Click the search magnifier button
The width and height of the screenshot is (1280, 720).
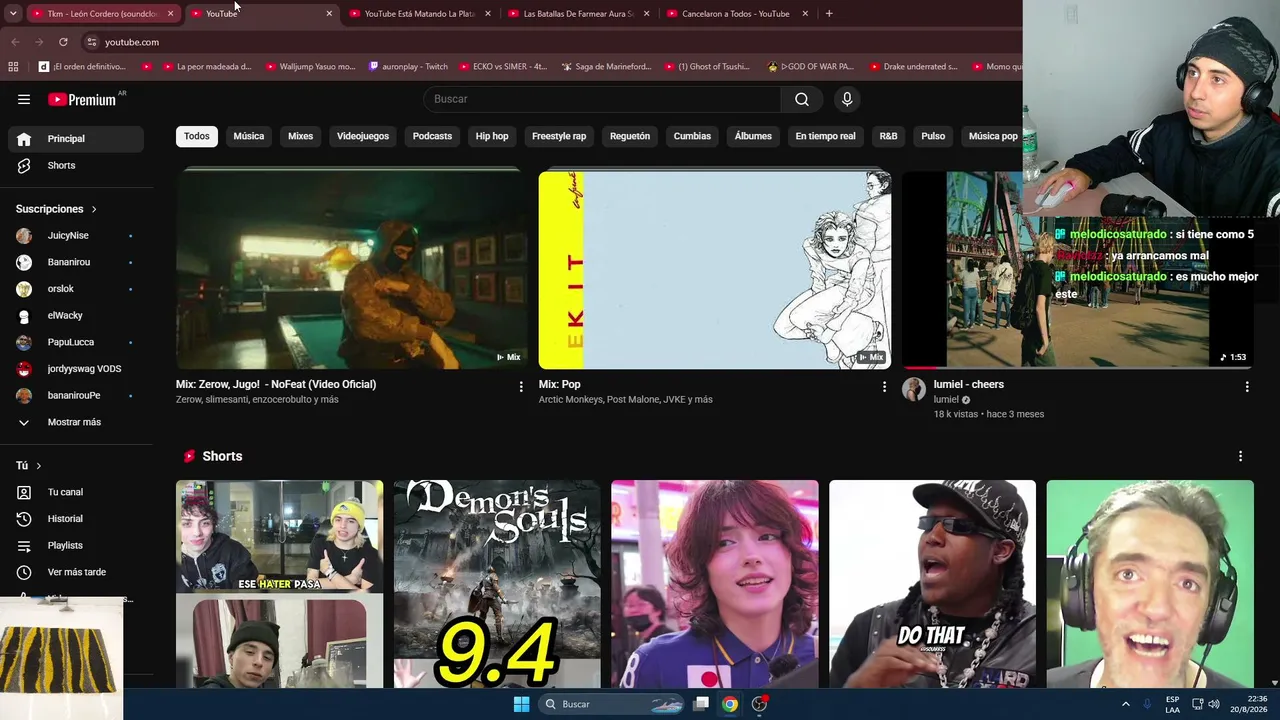[x=802, y=99]
